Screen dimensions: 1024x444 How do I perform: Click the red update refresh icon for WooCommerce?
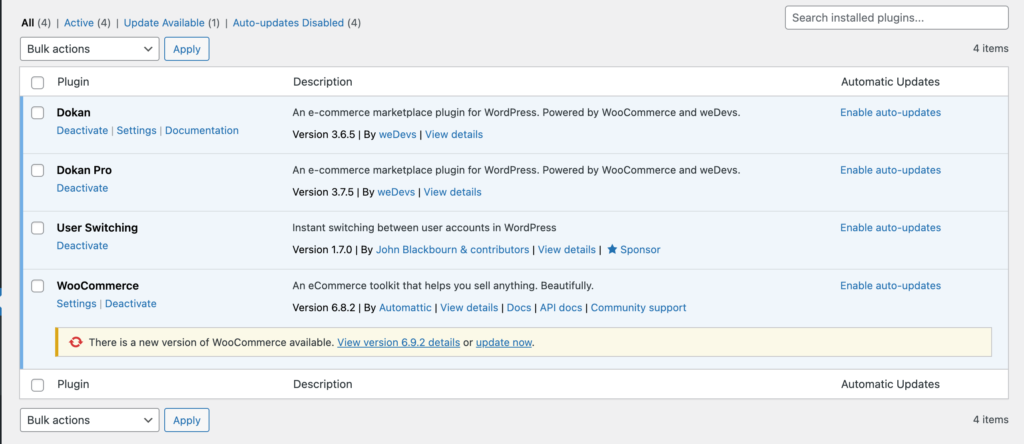(76, 342)
